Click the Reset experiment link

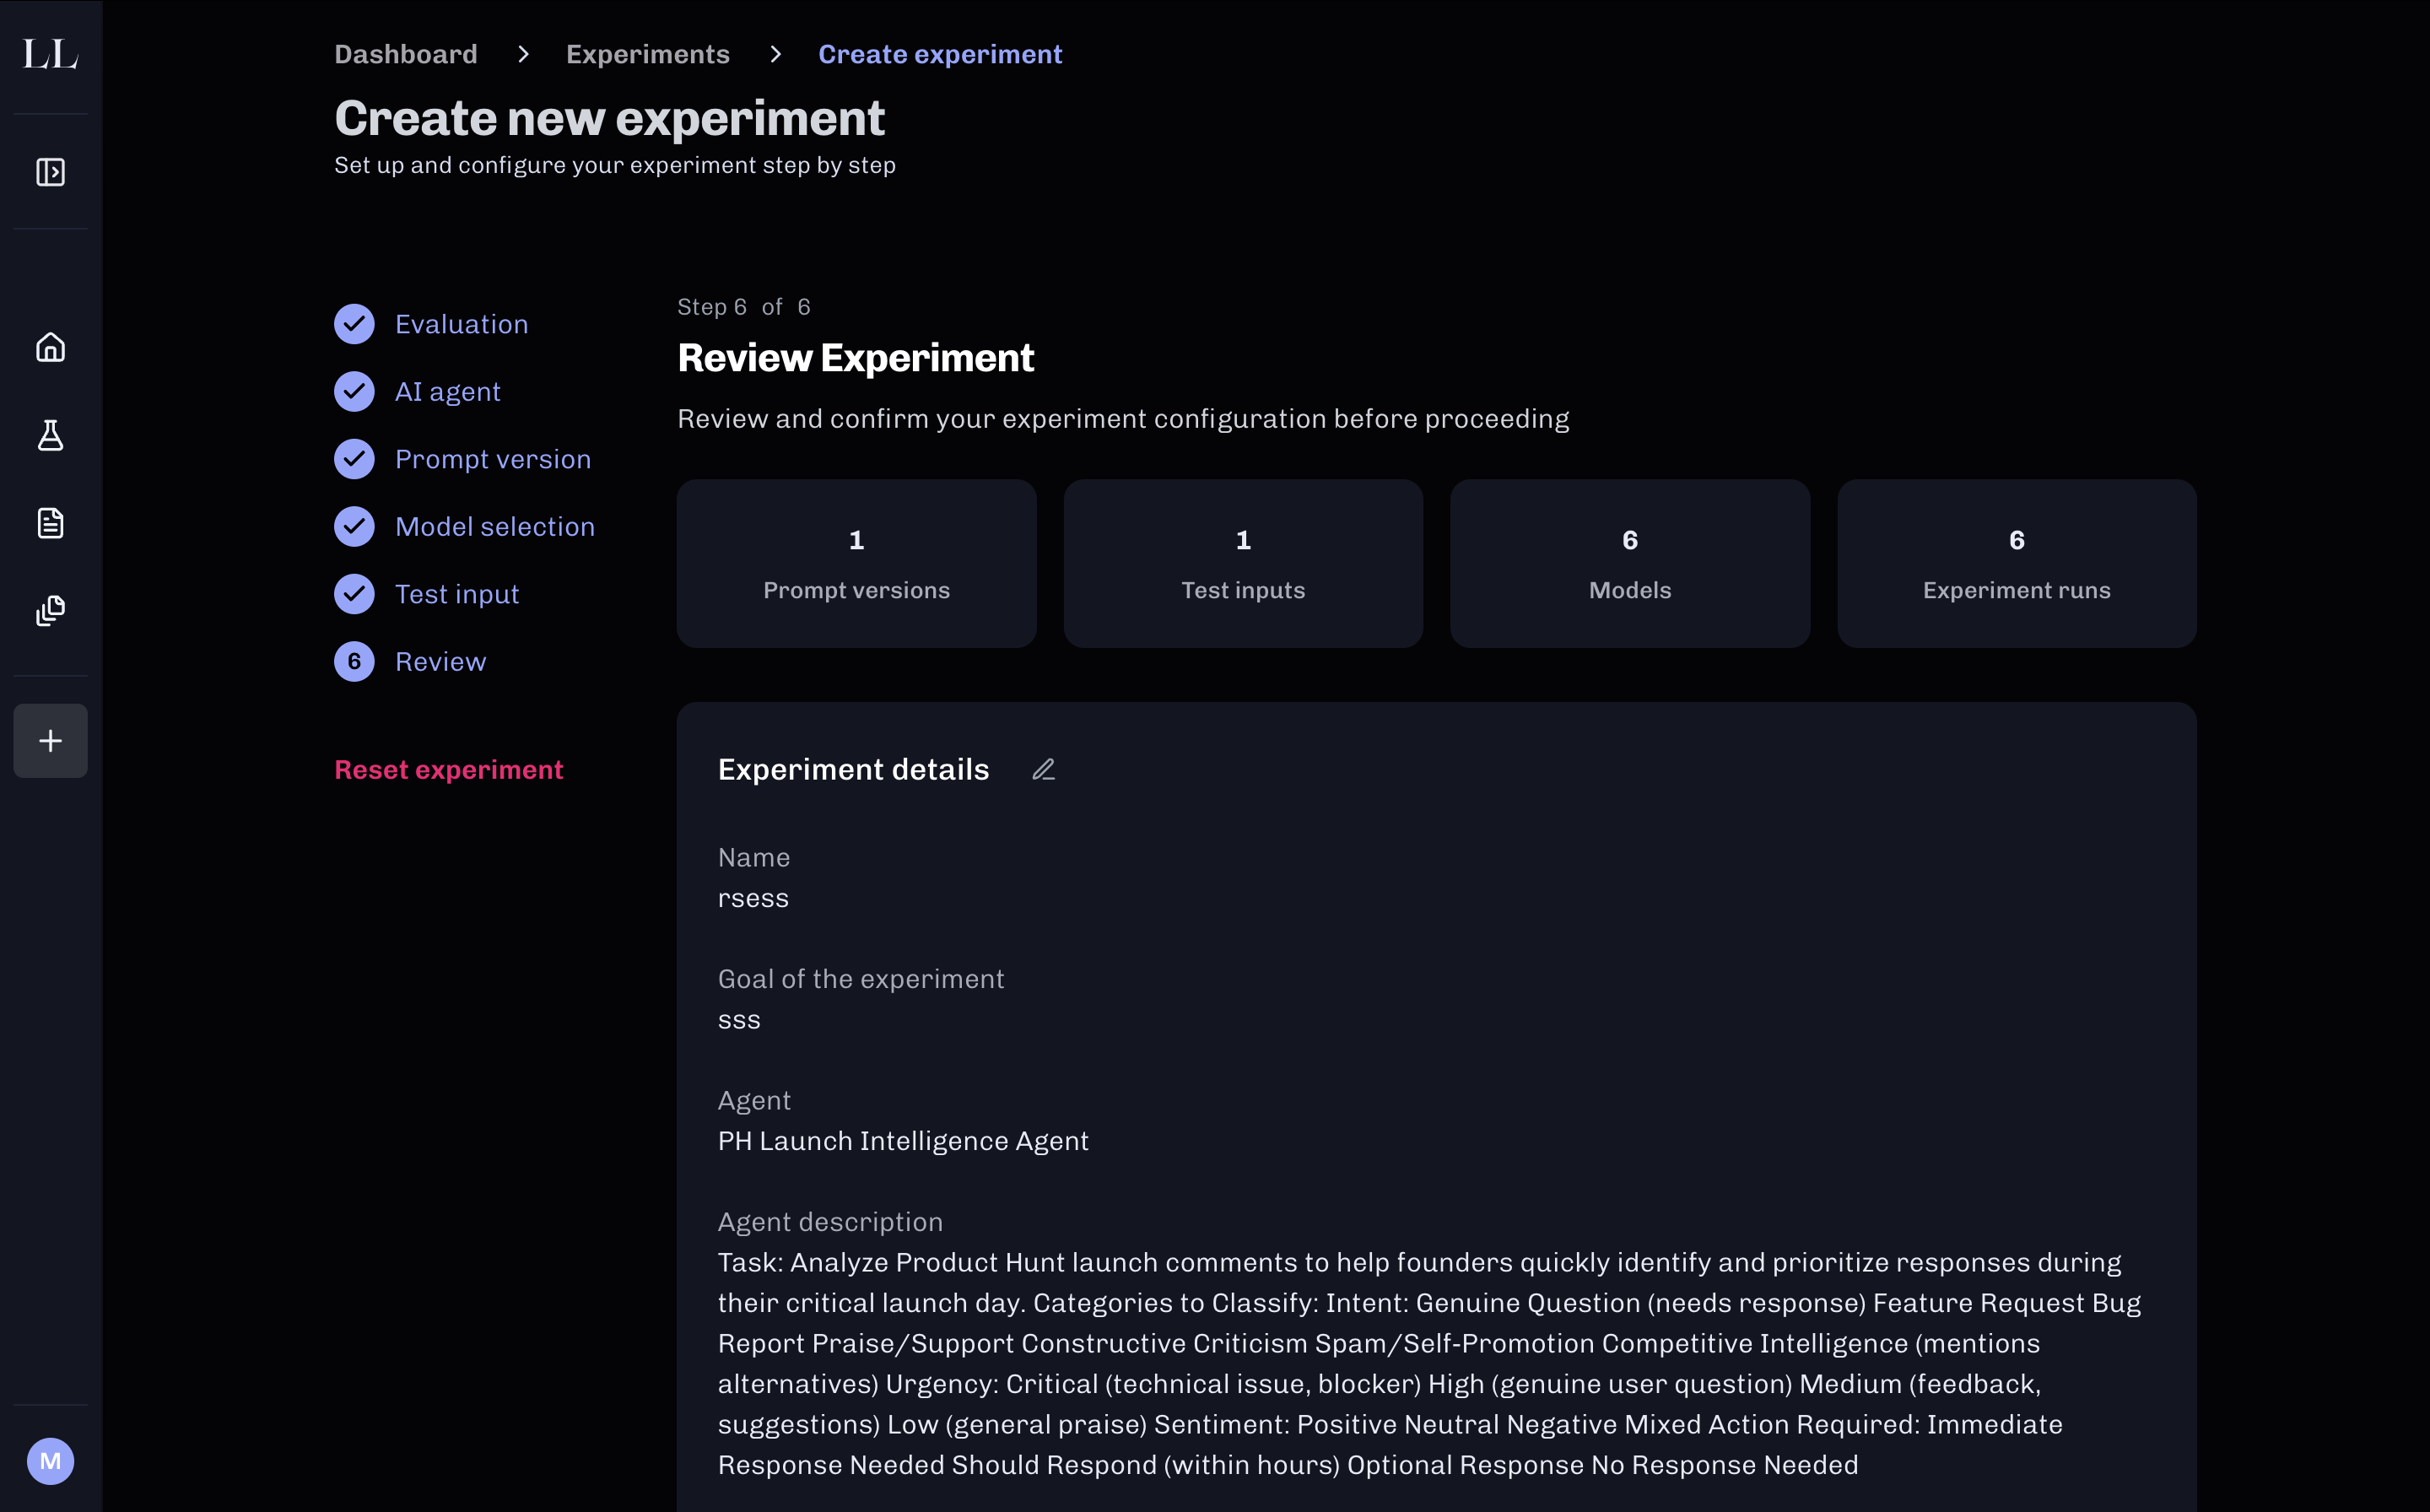448,770
